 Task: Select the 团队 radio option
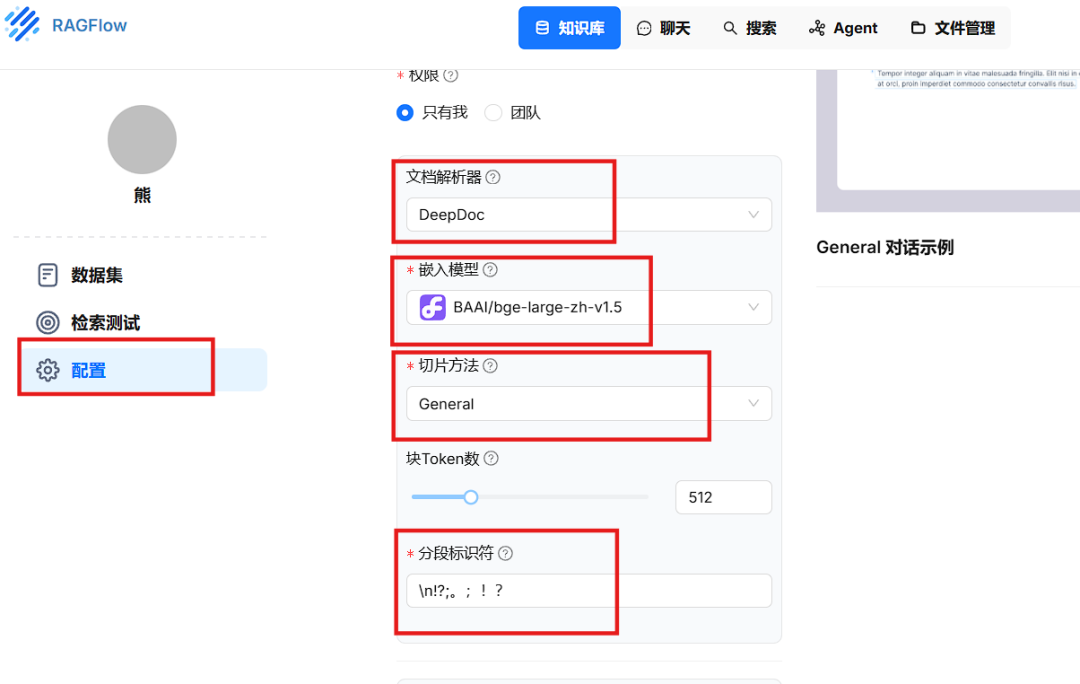493,112
